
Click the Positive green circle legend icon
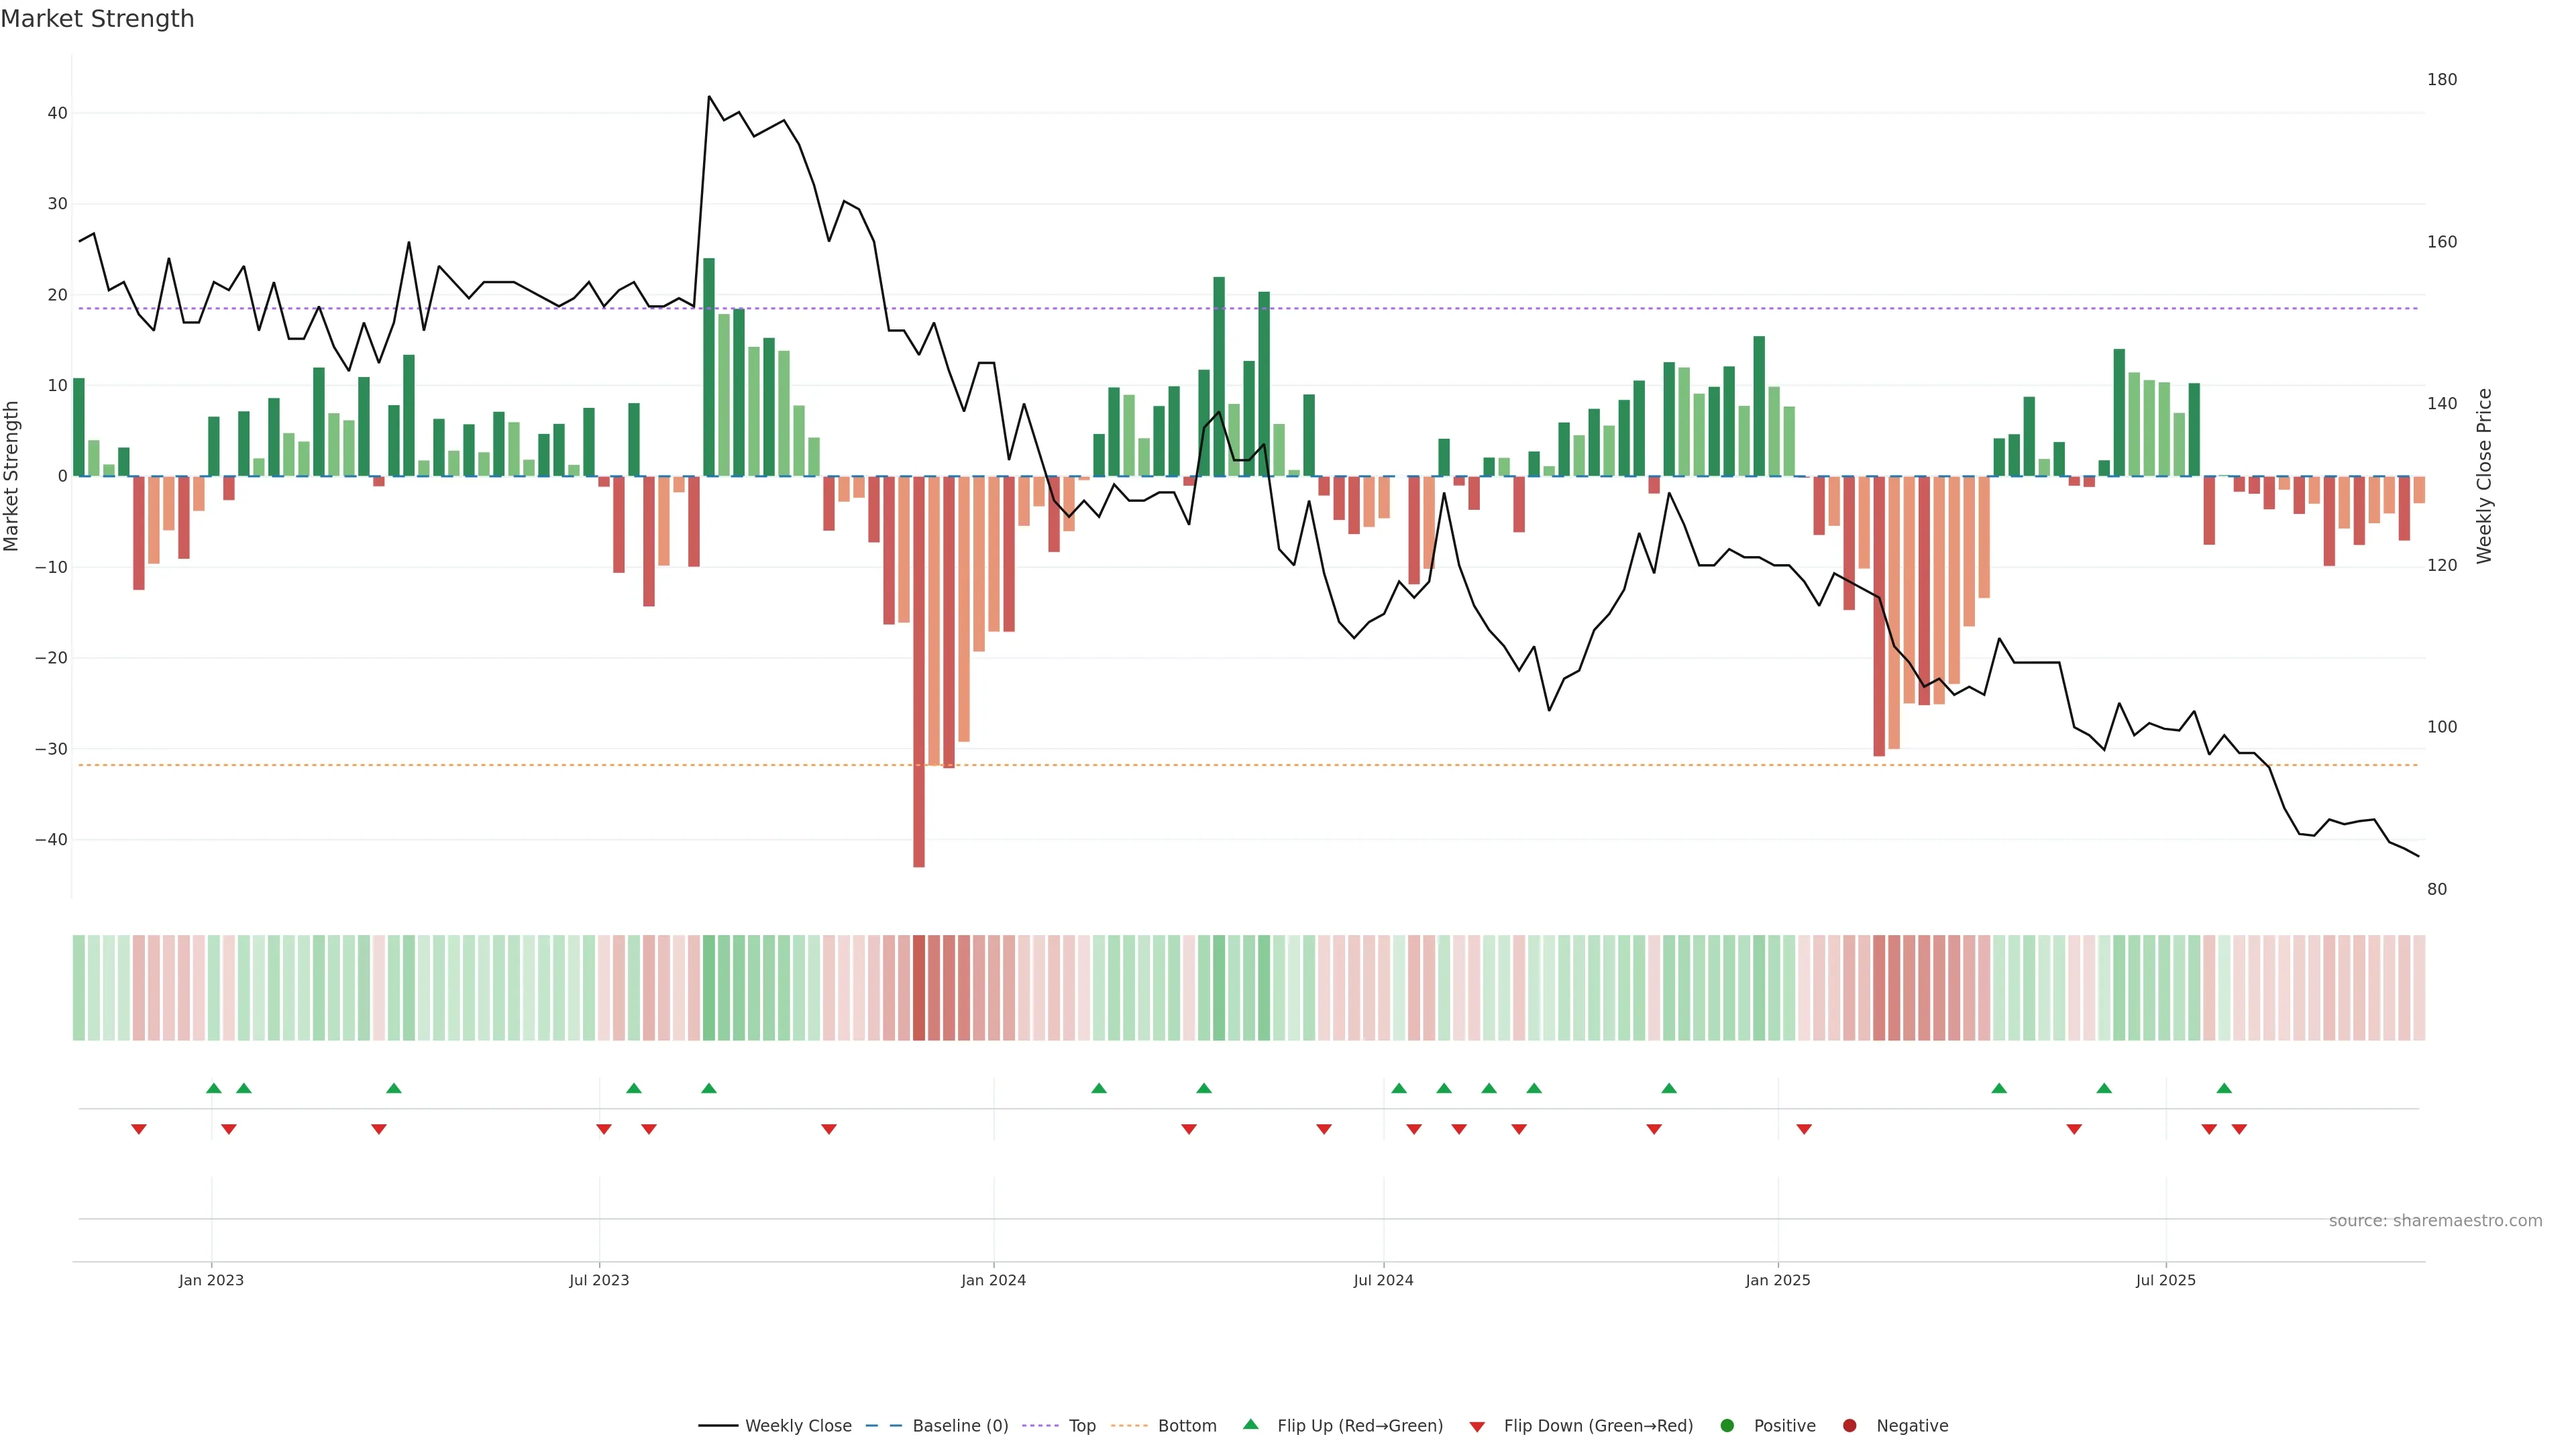1727,1425
